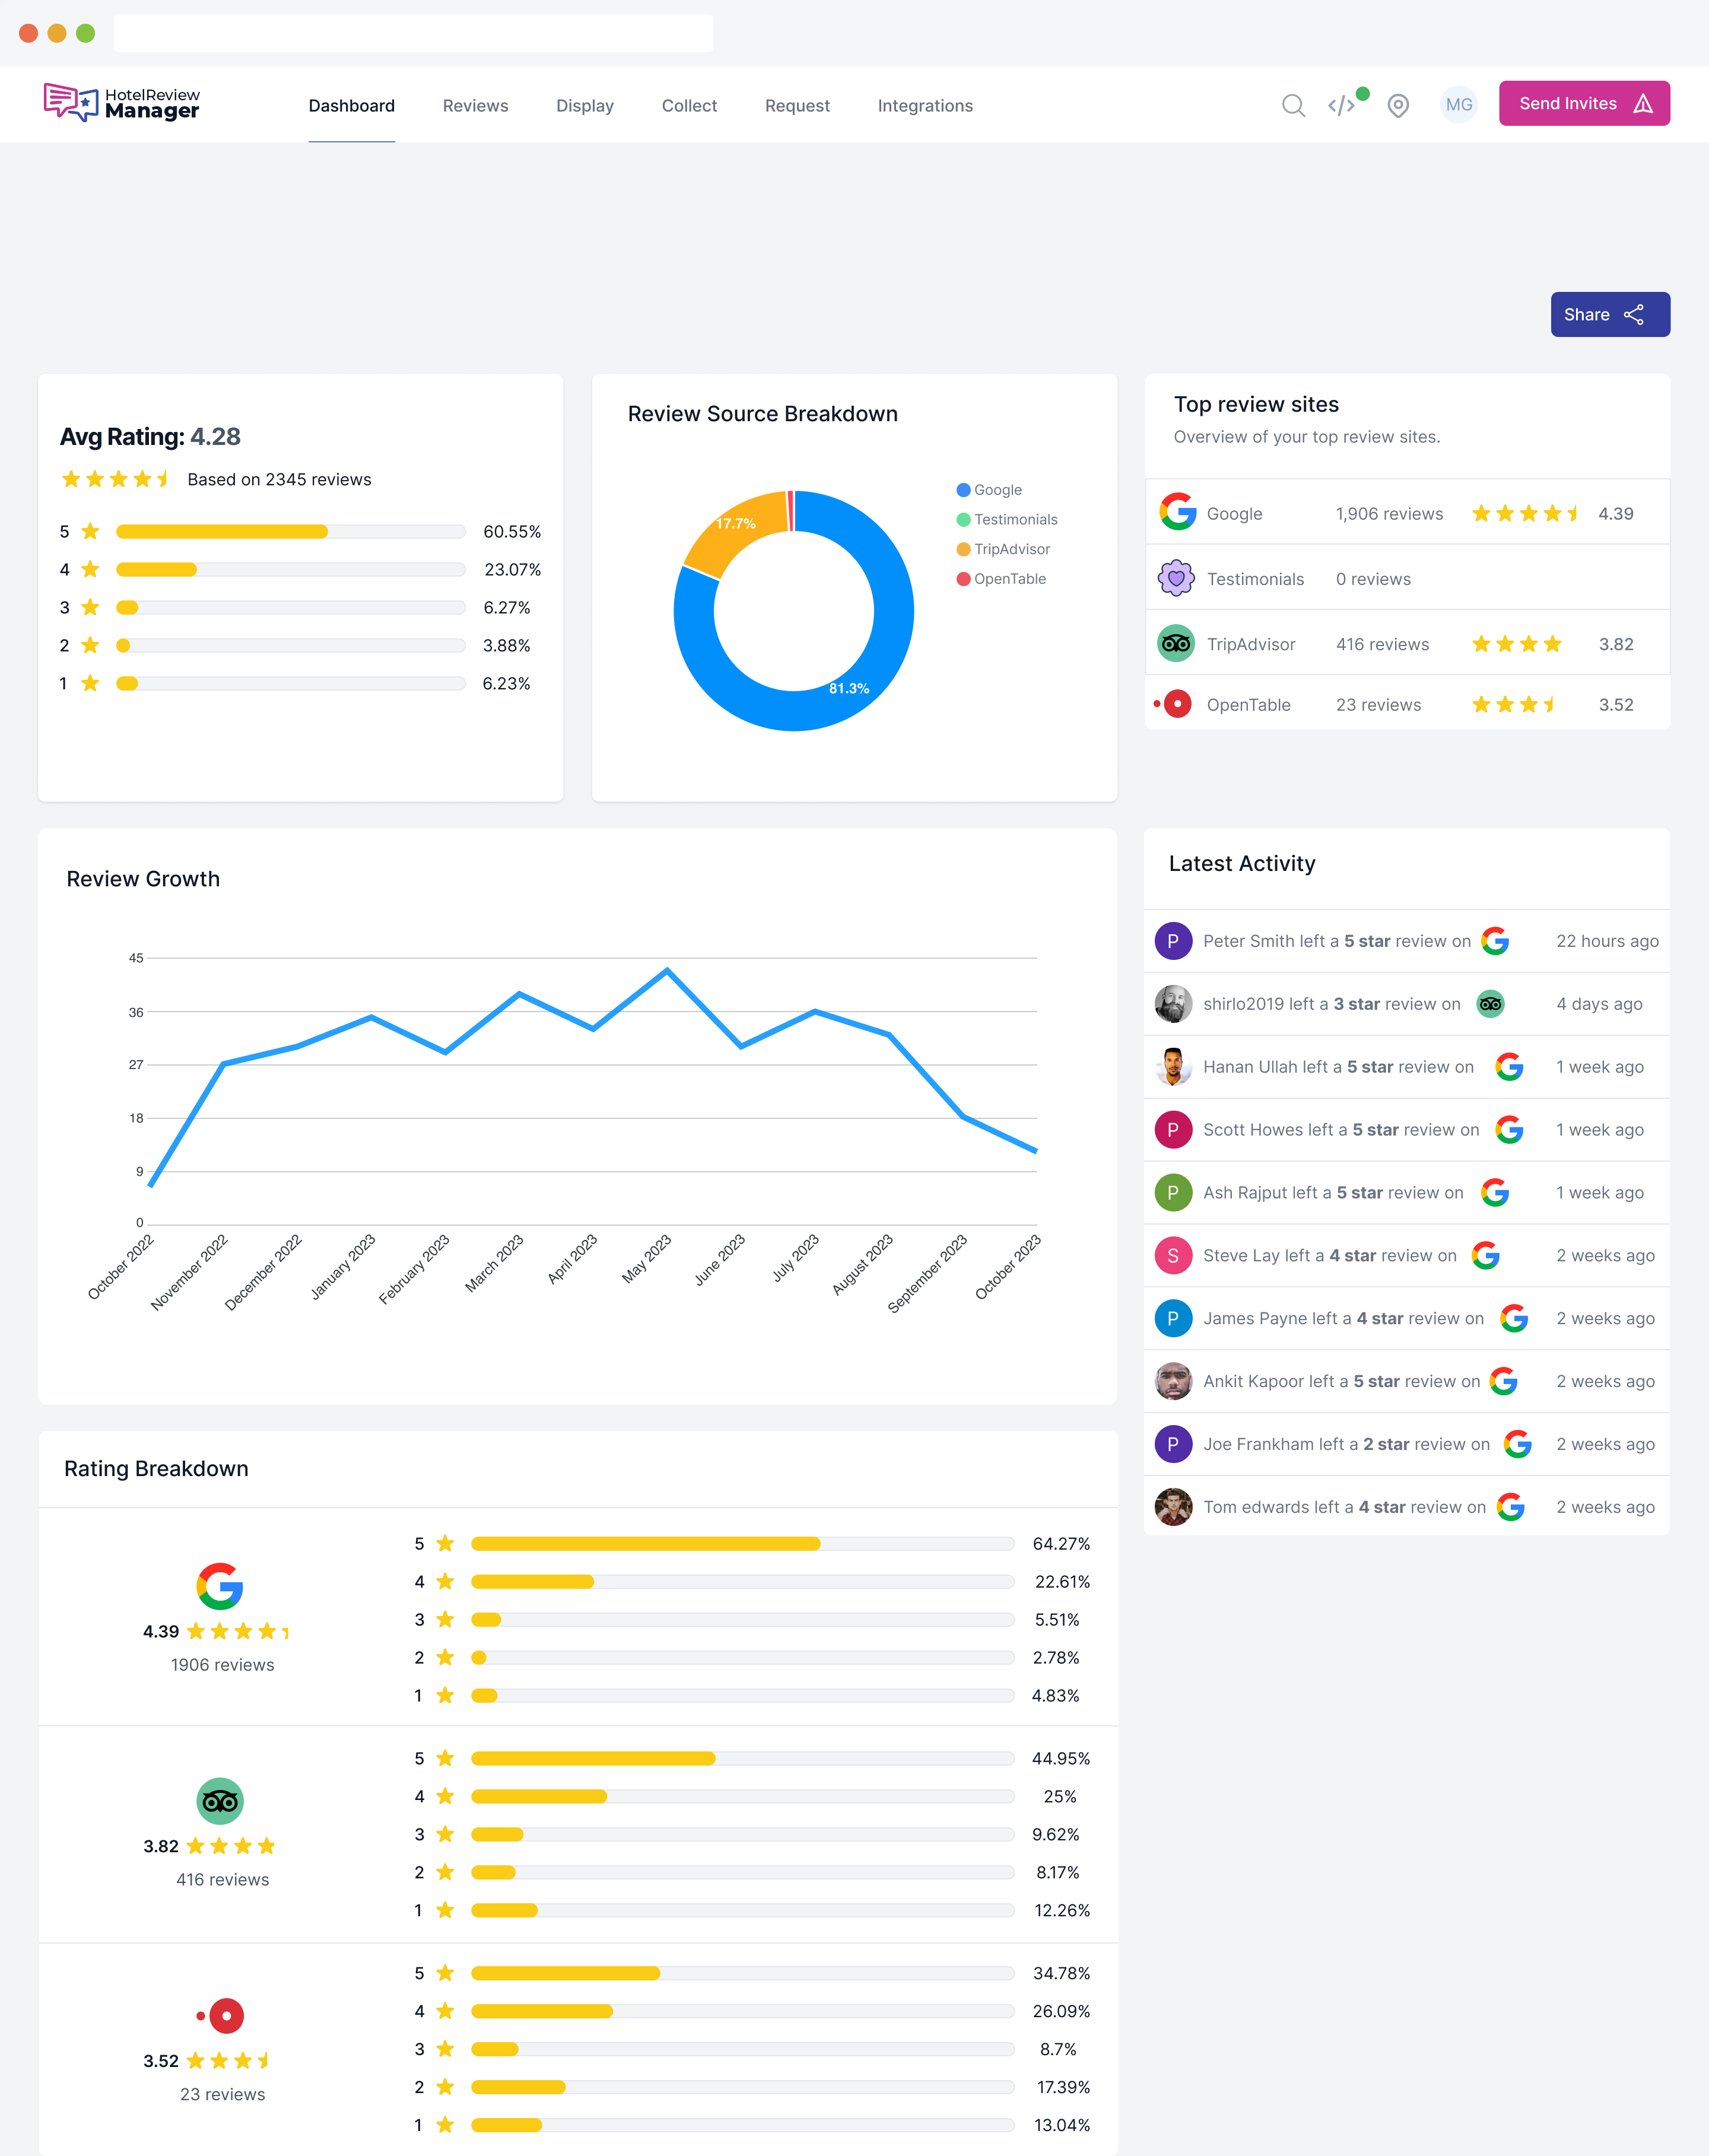Click OpenTable icon in Top review sites
Image resolution: width=1709 pixels, height=2156 pixels.
(1173, 704)
